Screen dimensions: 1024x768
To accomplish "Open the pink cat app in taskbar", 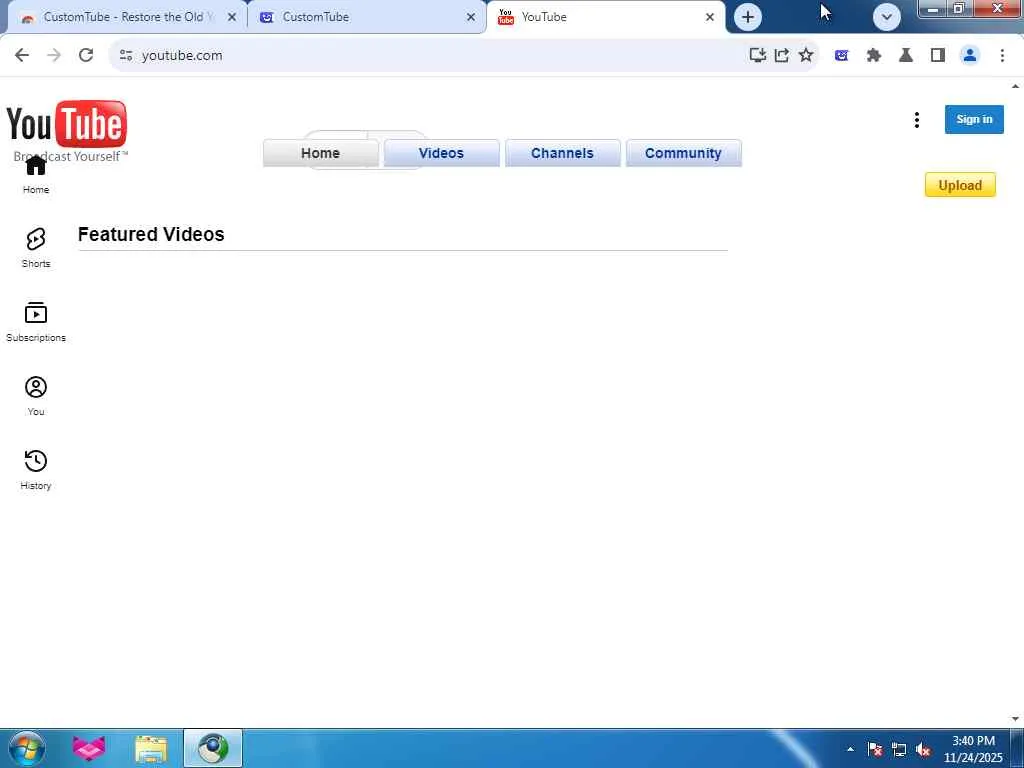I will 89,748.
